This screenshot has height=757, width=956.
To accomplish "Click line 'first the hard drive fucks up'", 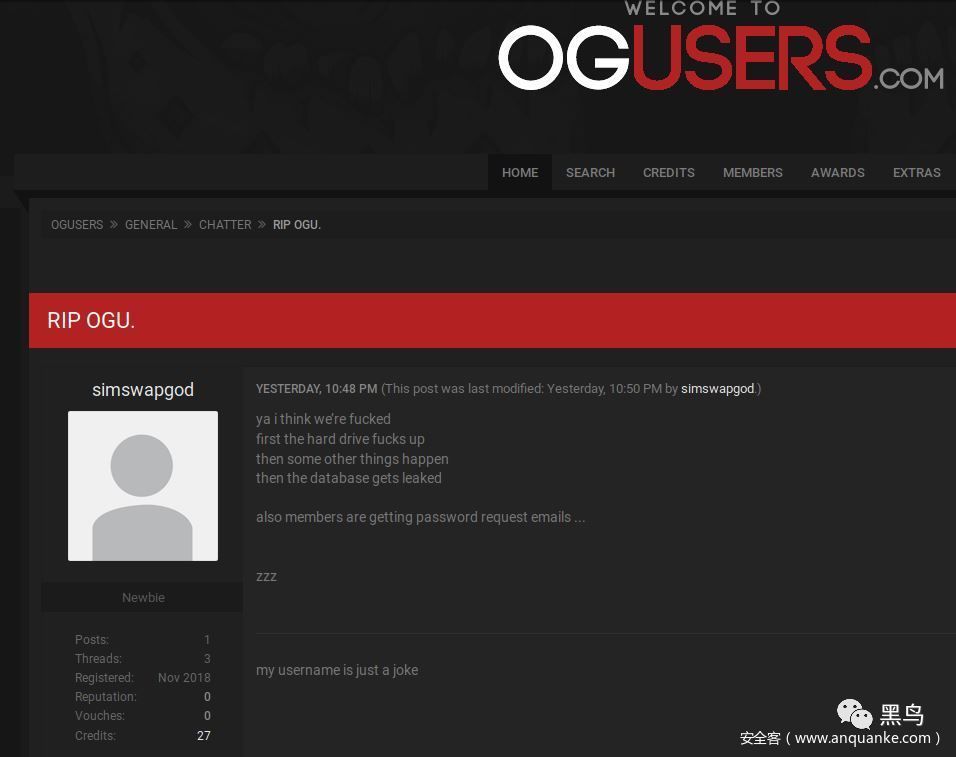I will [340, 439].
